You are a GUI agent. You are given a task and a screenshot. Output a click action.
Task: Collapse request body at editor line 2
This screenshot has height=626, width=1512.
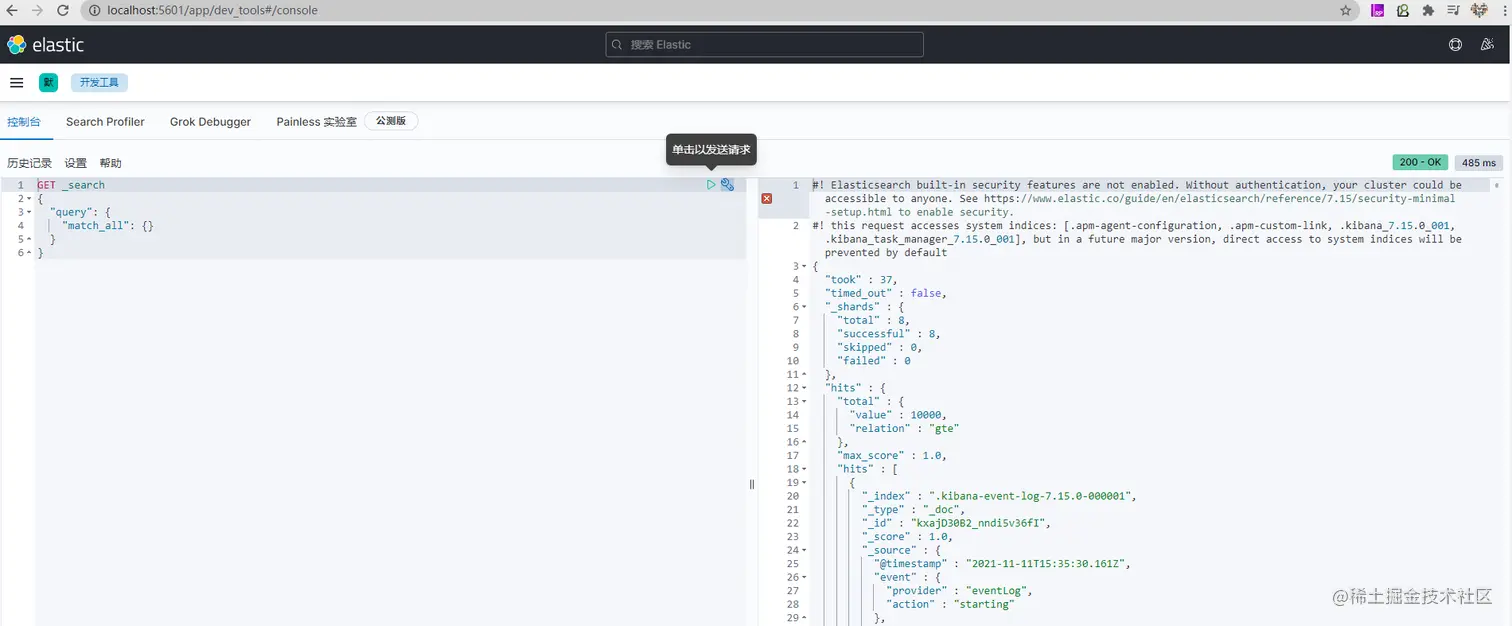[x=29, y=199]
